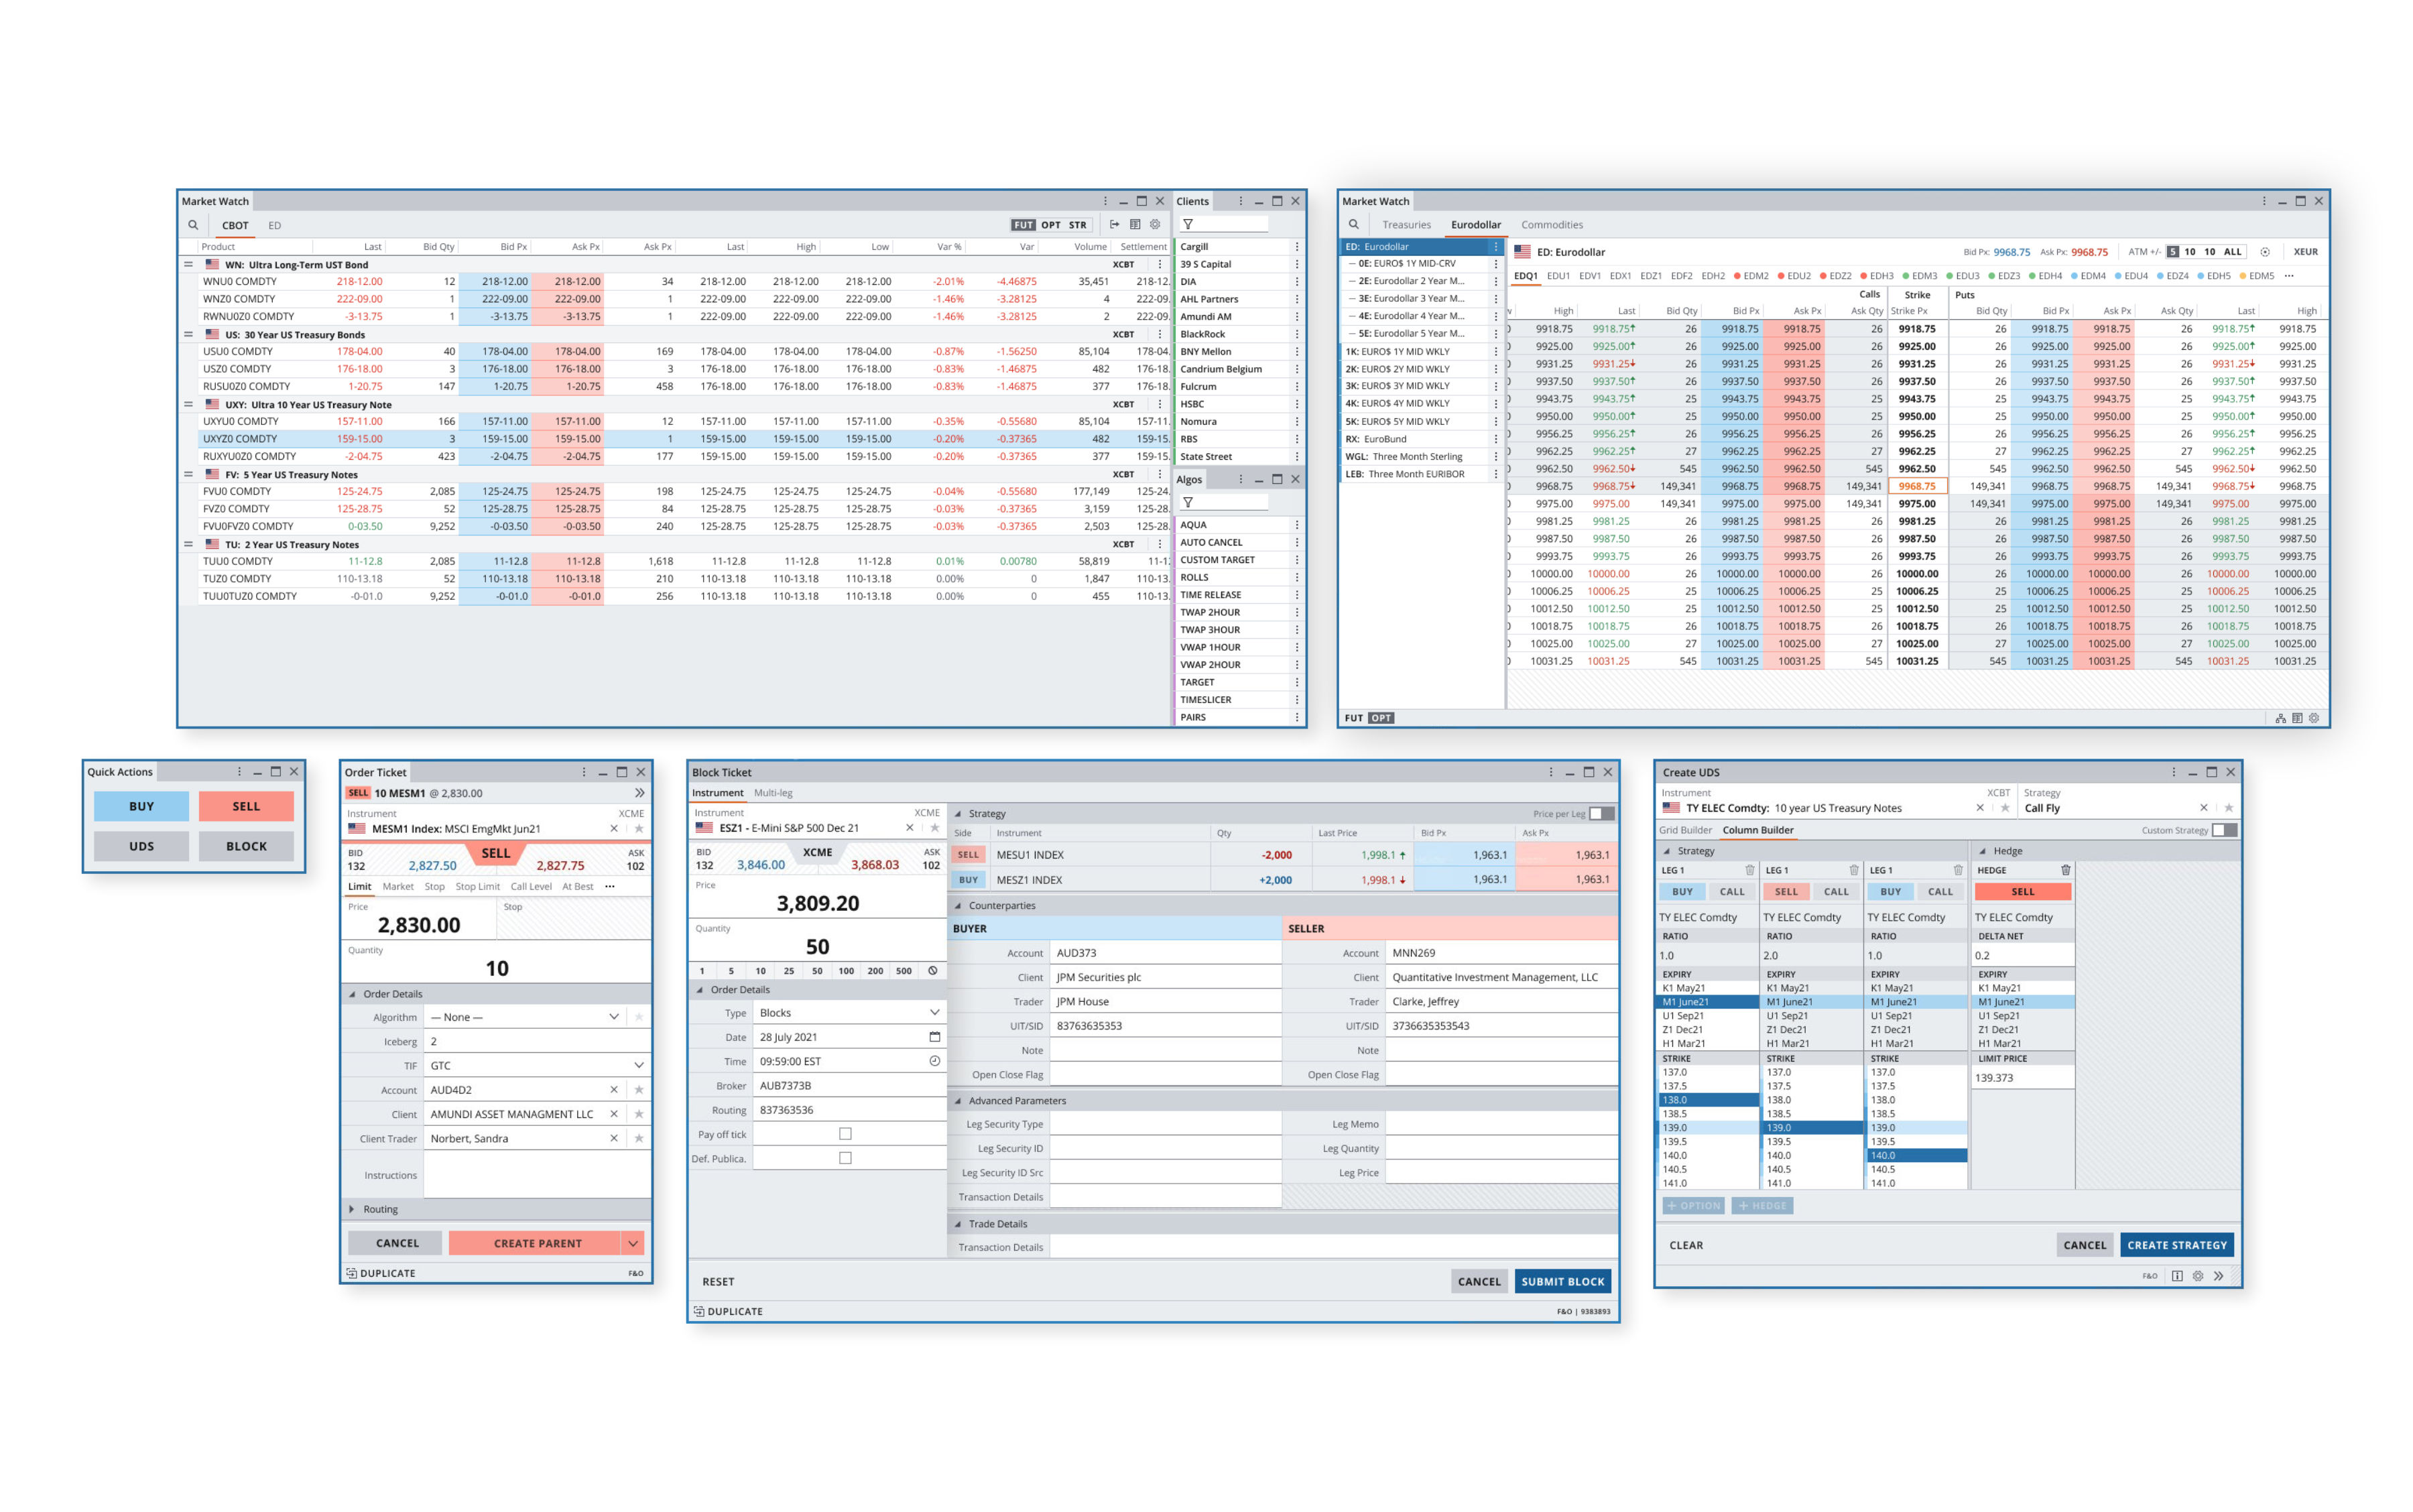
Task: Click the clock icon in Time field
Action: pos(934,1061)
